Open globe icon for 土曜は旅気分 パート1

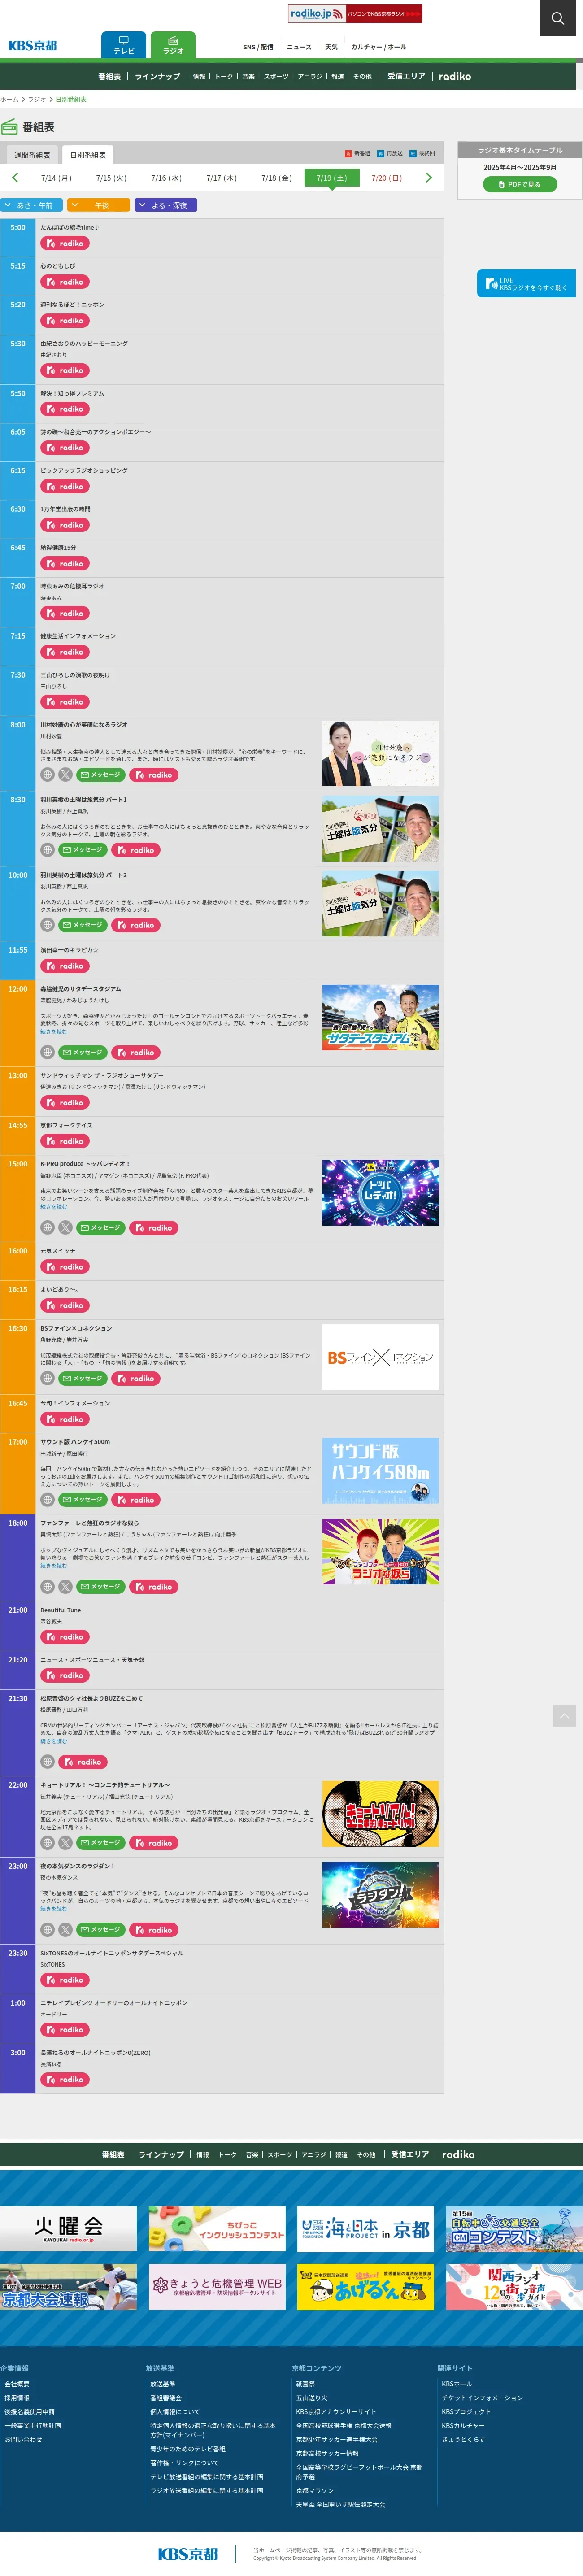[47, 850]
